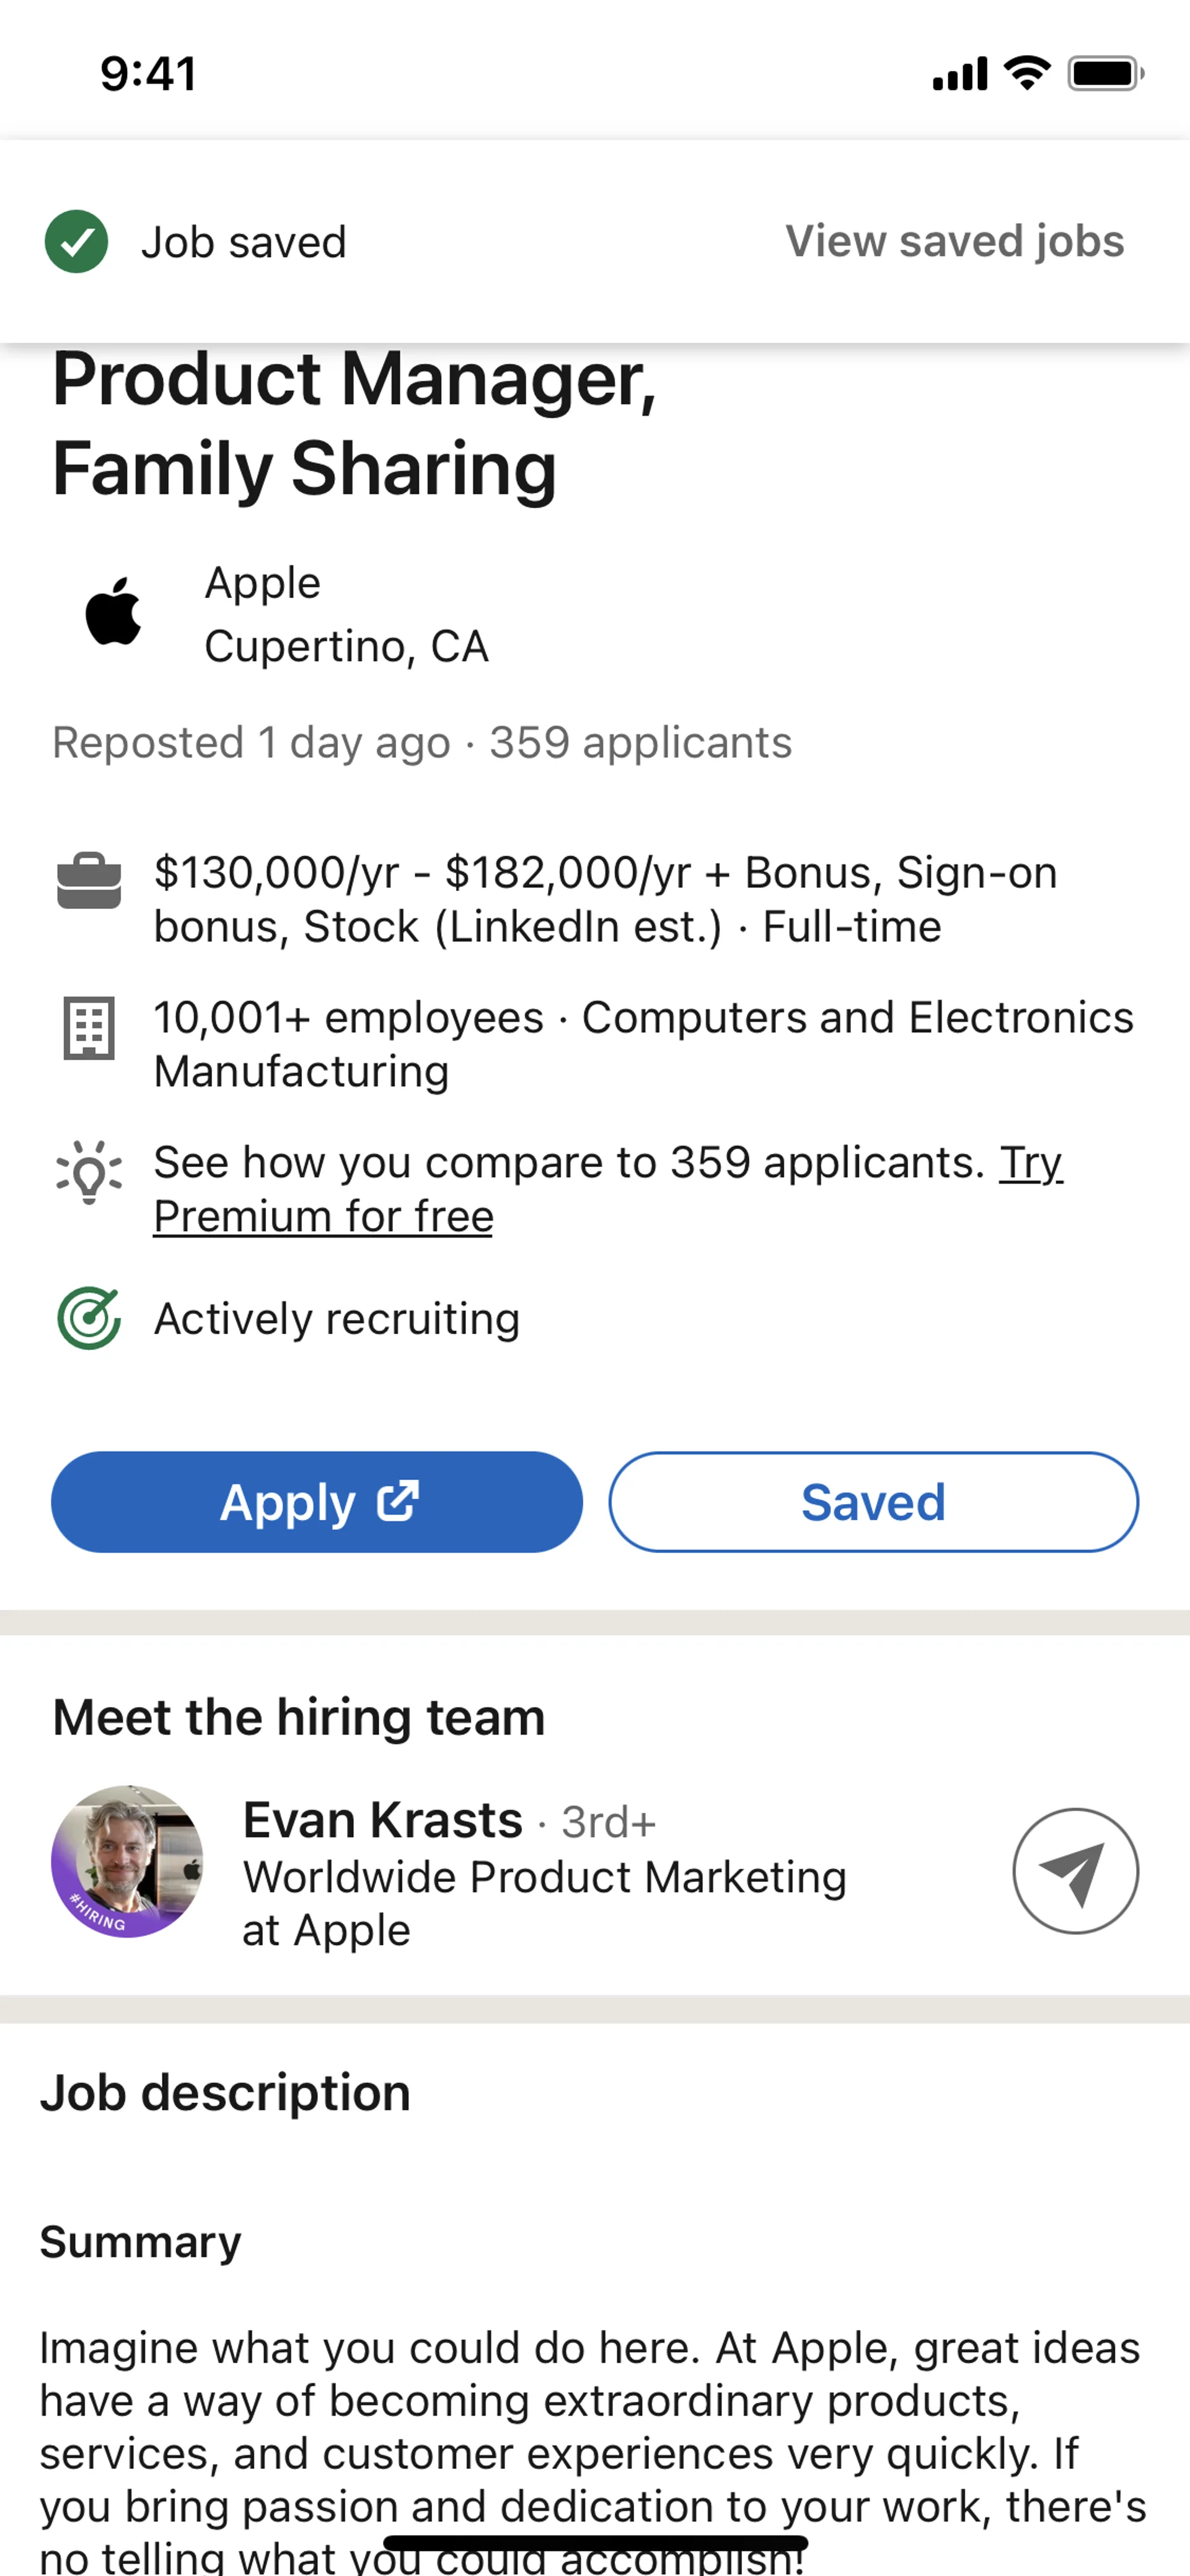The image size is (1190, 2576).
Task: Open Evan Krasts profile photo
Action: point(127,1861)
